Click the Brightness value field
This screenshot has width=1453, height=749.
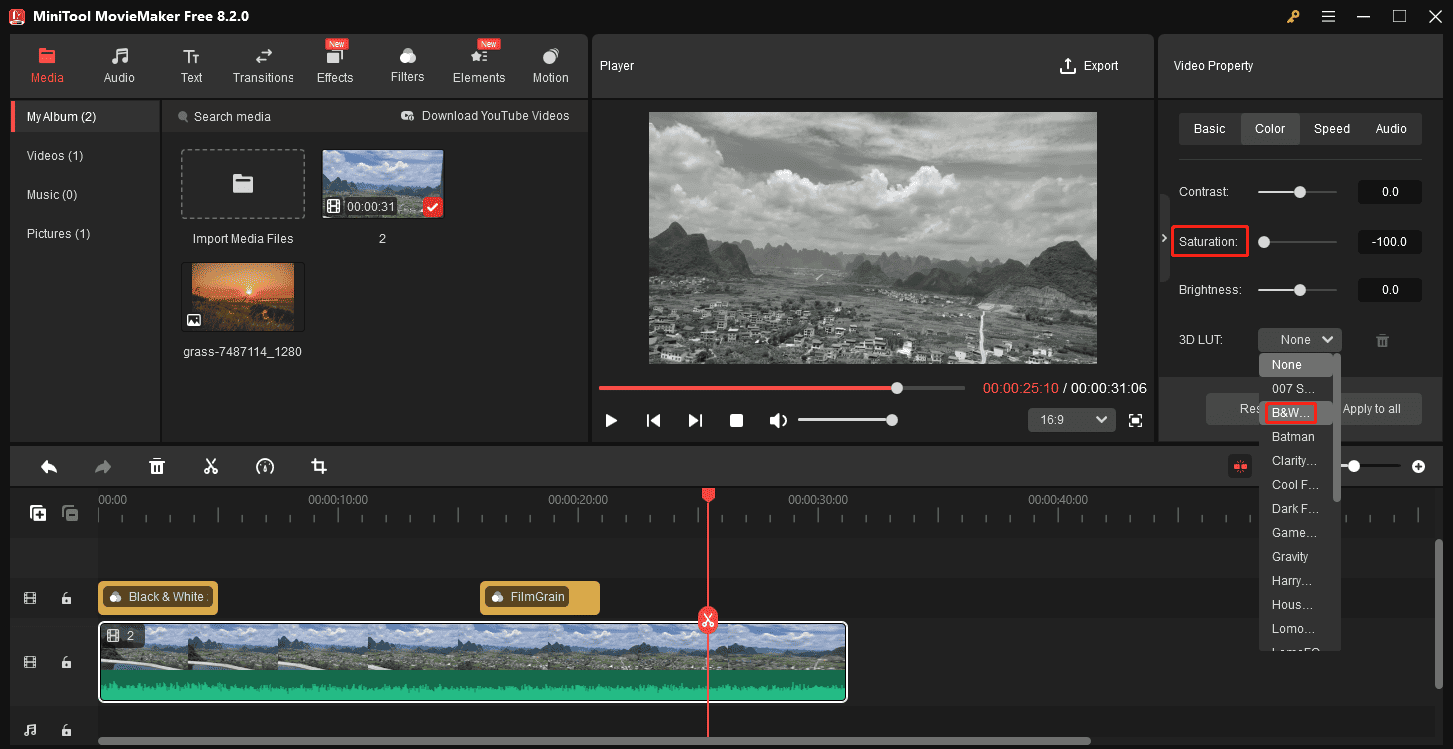1389,290
